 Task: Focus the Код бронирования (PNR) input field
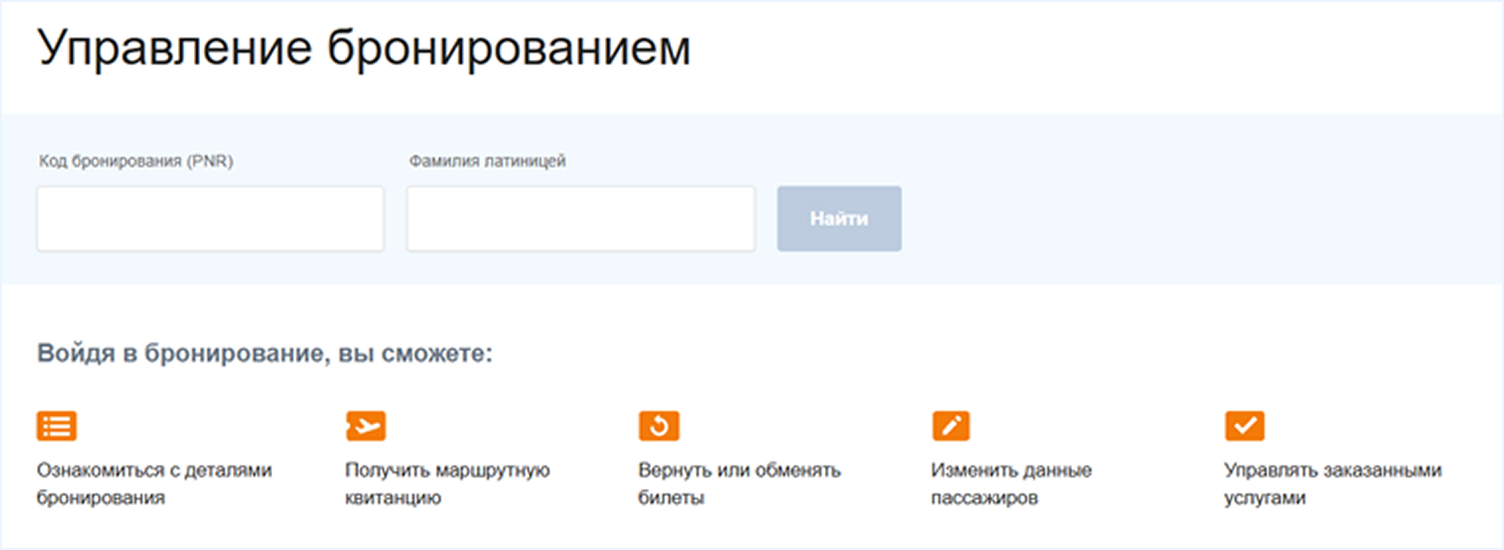(211, 218)
